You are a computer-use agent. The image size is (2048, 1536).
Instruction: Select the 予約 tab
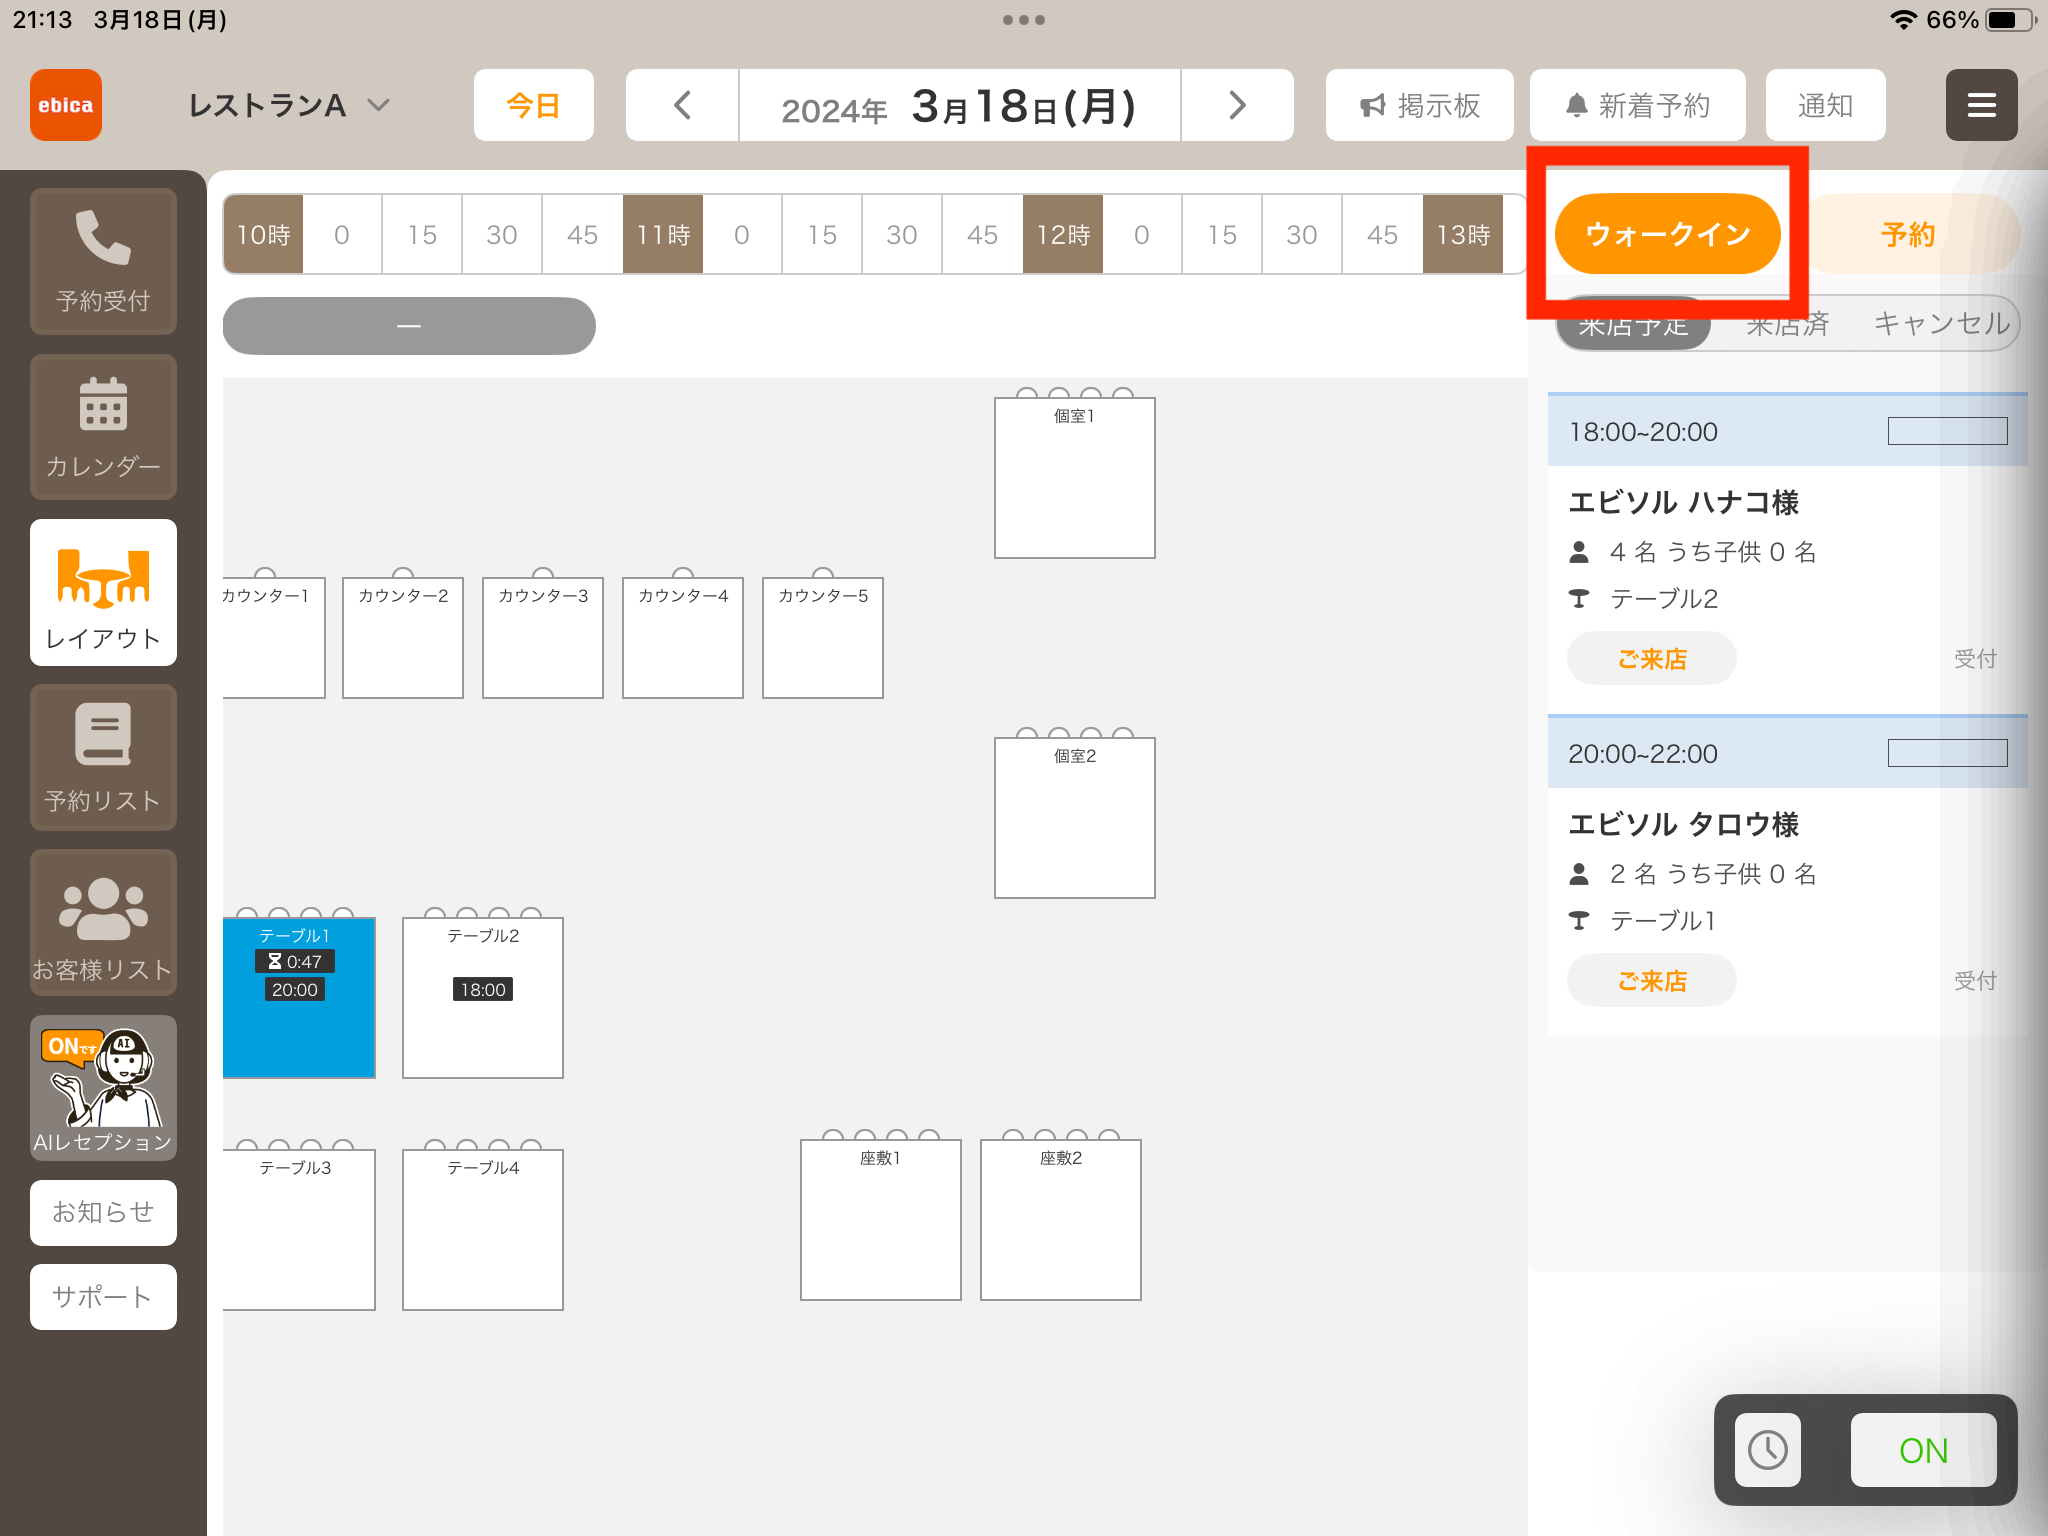pos(1909,234)
